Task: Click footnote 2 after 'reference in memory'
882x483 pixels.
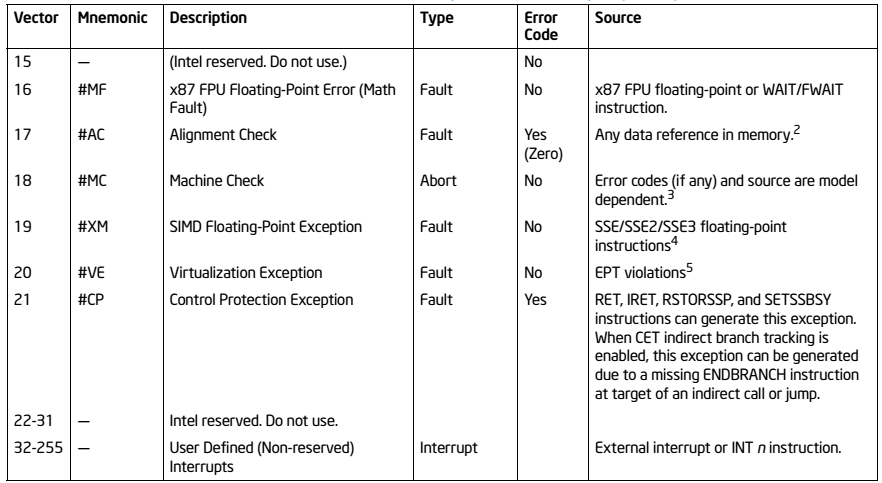Action: [x=796, y=132]
